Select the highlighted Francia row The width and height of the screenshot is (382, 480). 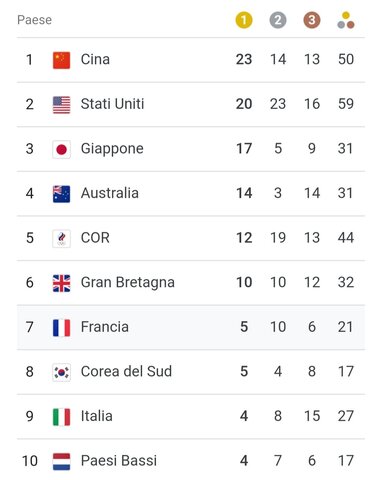pyautogui.click(x=191, y=327)
